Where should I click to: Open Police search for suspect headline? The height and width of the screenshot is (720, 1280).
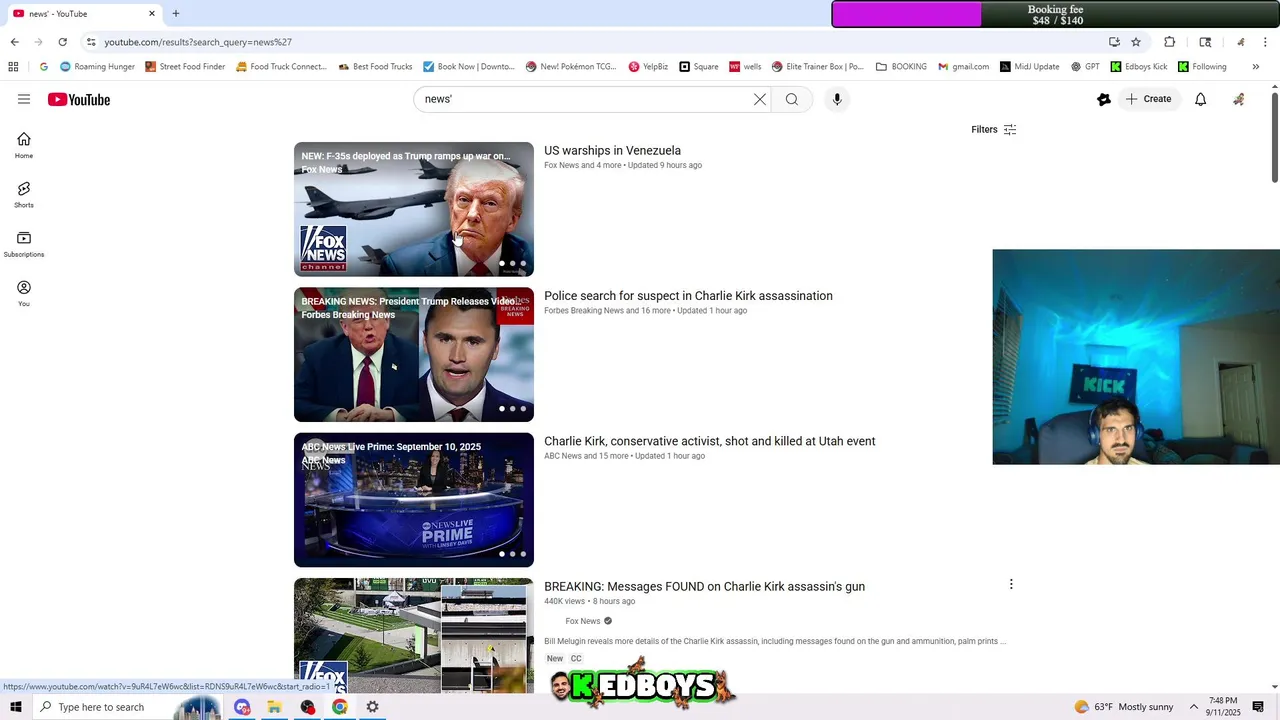tap(688, 296)
